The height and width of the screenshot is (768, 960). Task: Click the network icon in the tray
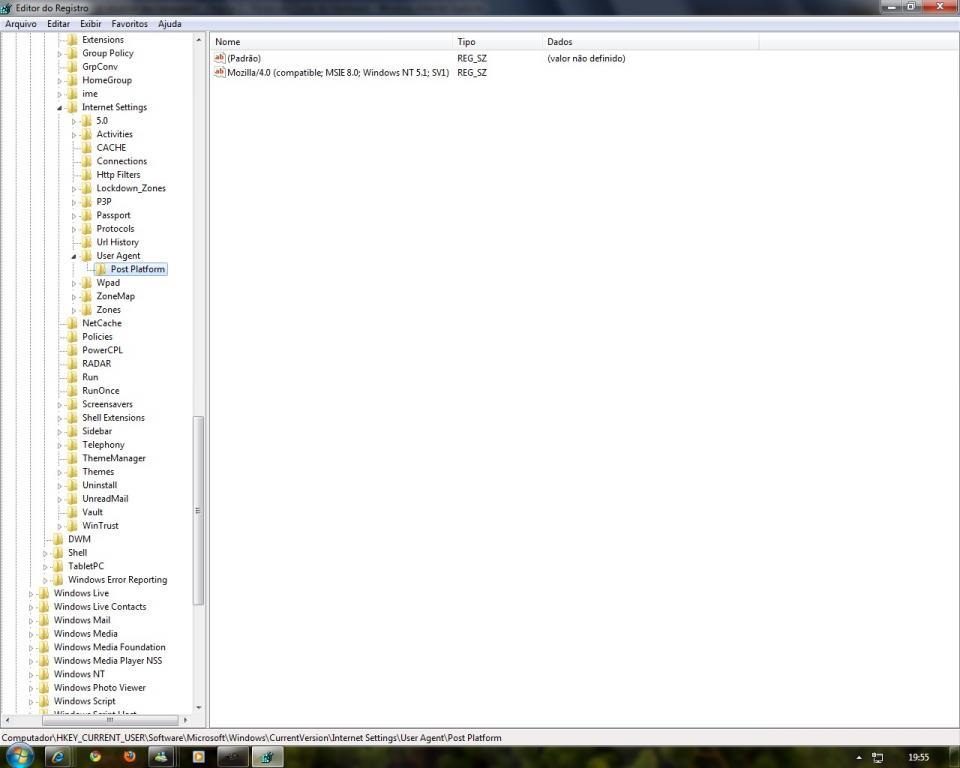click(x=877, y=758)
